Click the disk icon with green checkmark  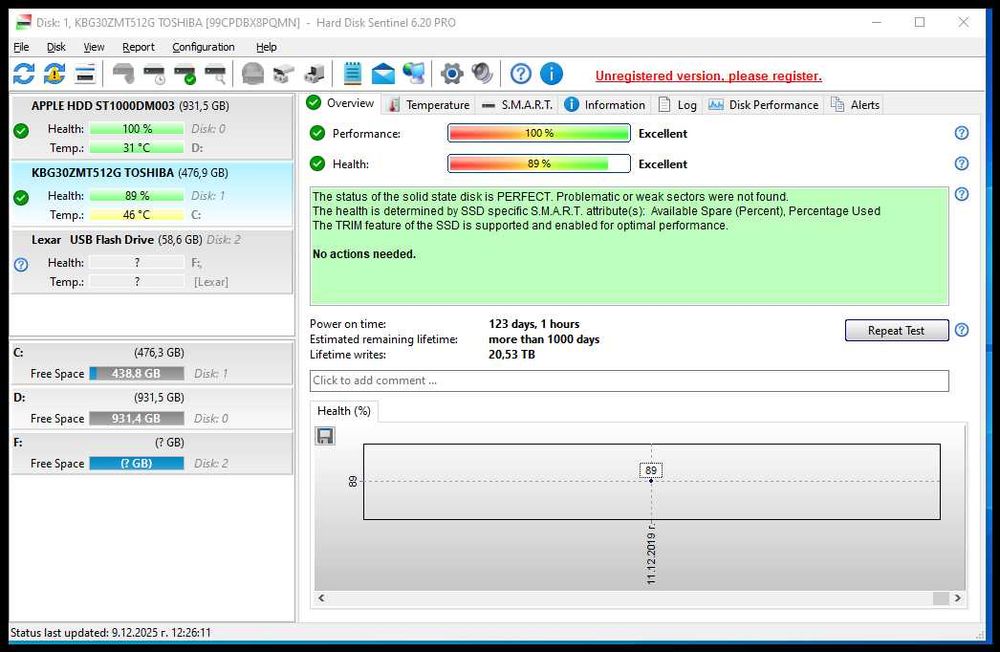click(x=185, y=74)
